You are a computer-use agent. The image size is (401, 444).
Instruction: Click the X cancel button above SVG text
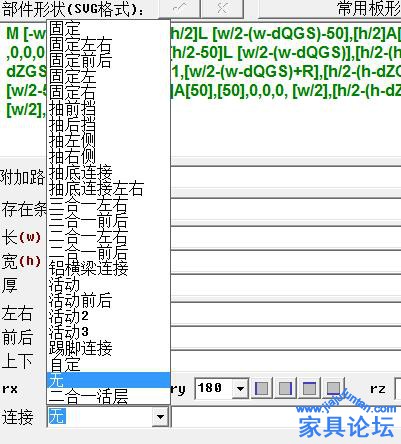222,8
